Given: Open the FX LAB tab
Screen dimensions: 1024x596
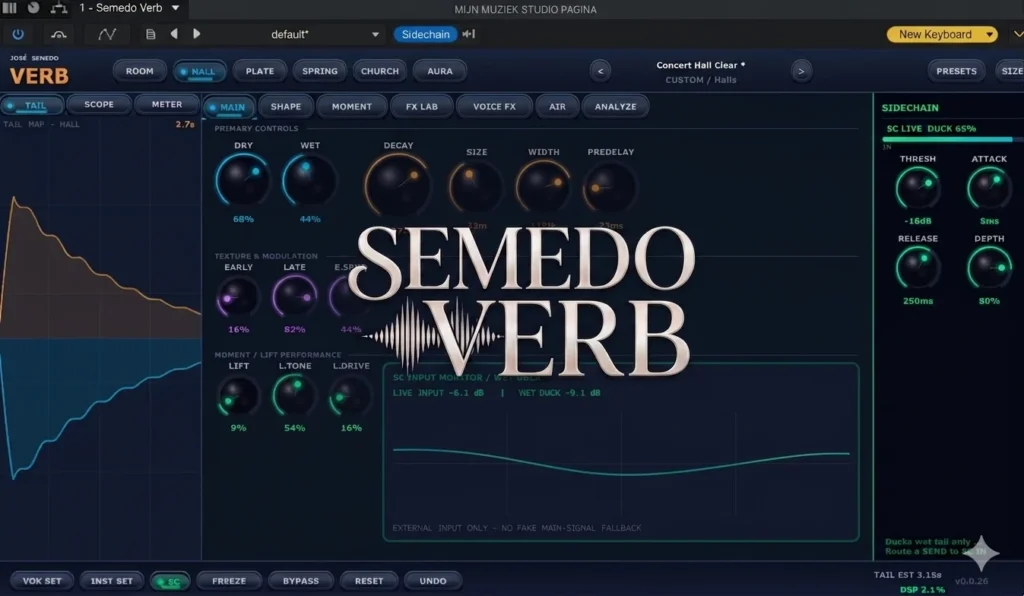Looking at the screenshot, I should (x=422, y=106).
